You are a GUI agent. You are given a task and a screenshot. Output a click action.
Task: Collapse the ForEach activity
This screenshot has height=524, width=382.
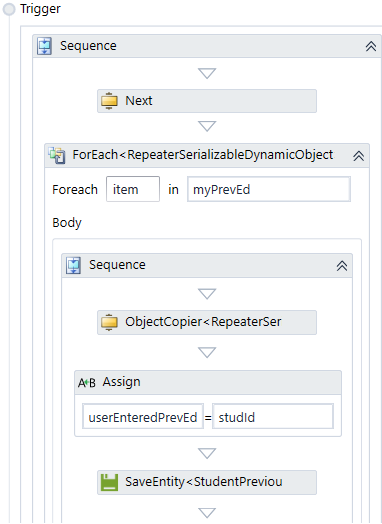tap(359, 156)
